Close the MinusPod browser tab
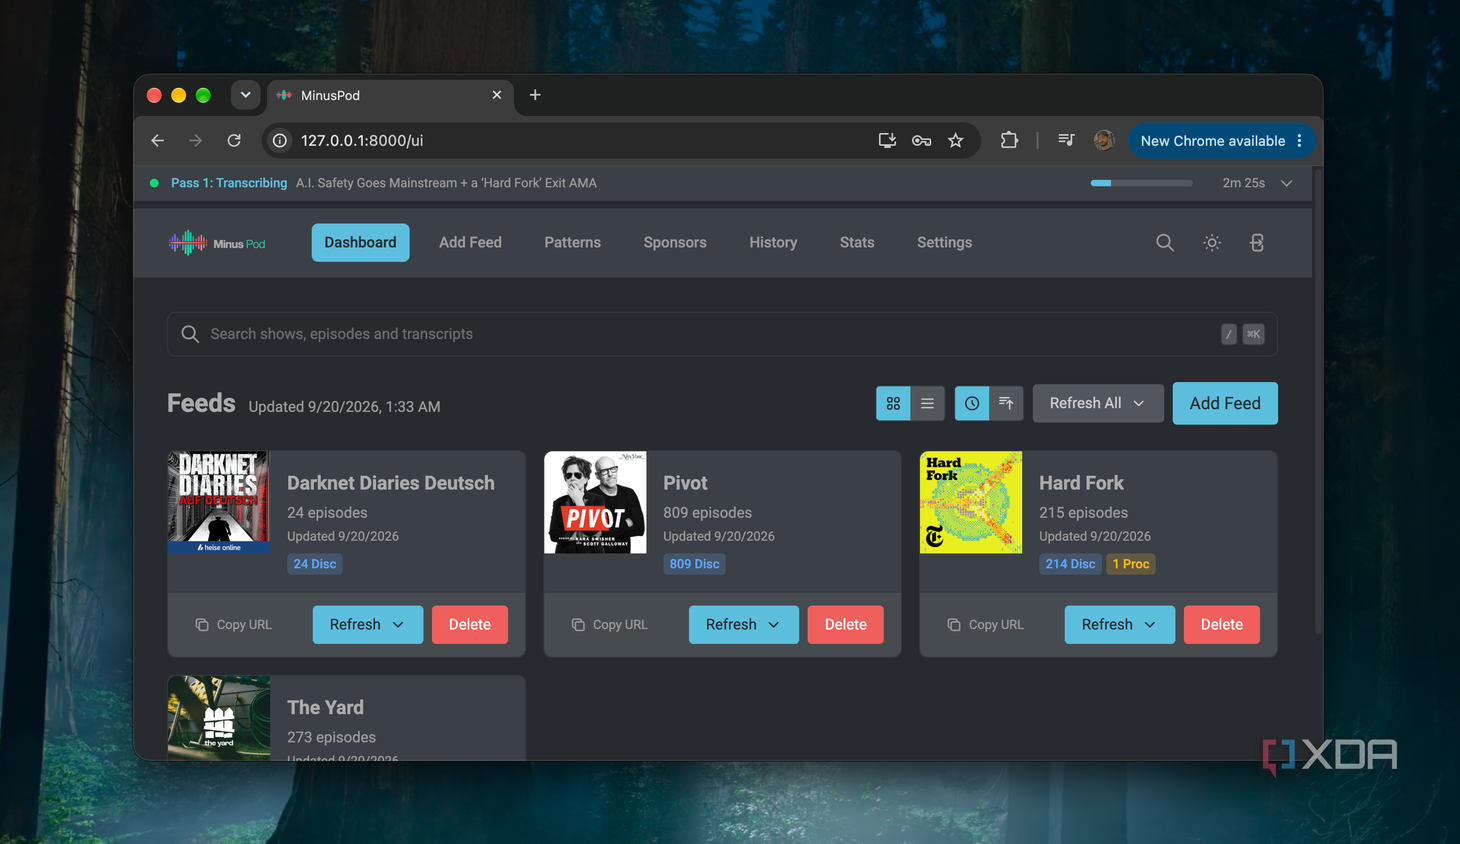 [x=497, y=95]
